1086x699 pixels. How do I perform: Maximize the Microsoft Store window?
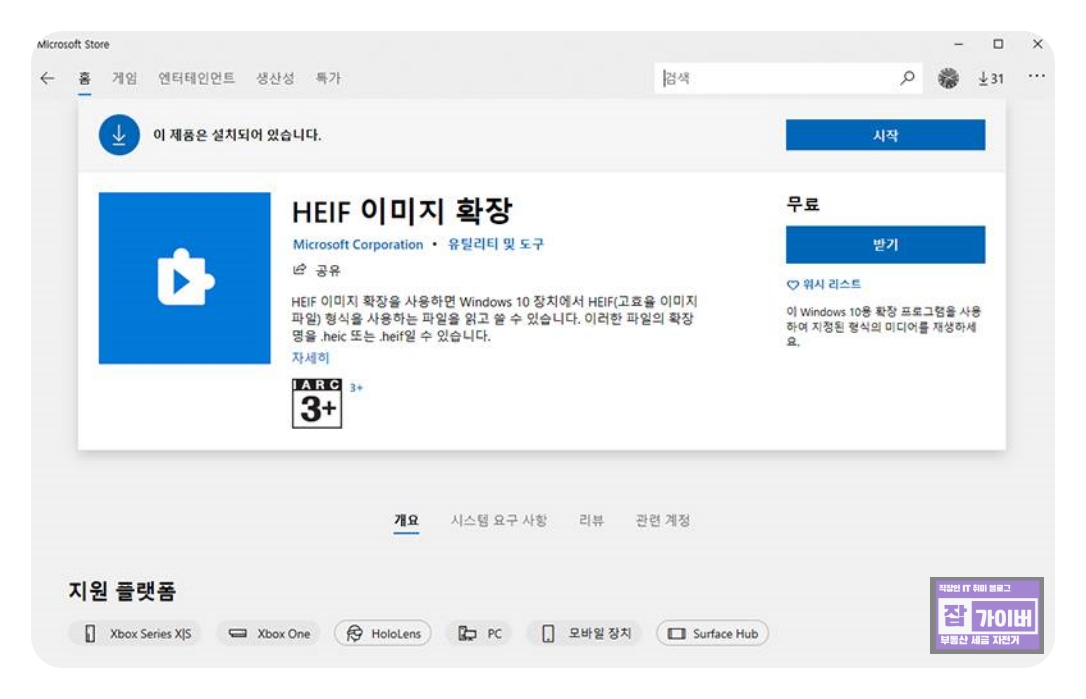tap(998, 44)
